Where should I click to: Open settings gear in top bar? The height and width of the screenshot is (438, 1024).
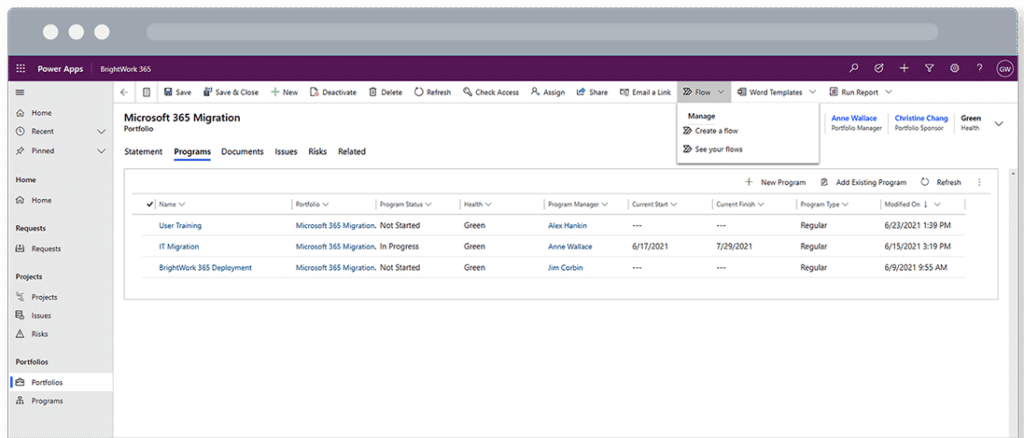coord(954,68)
